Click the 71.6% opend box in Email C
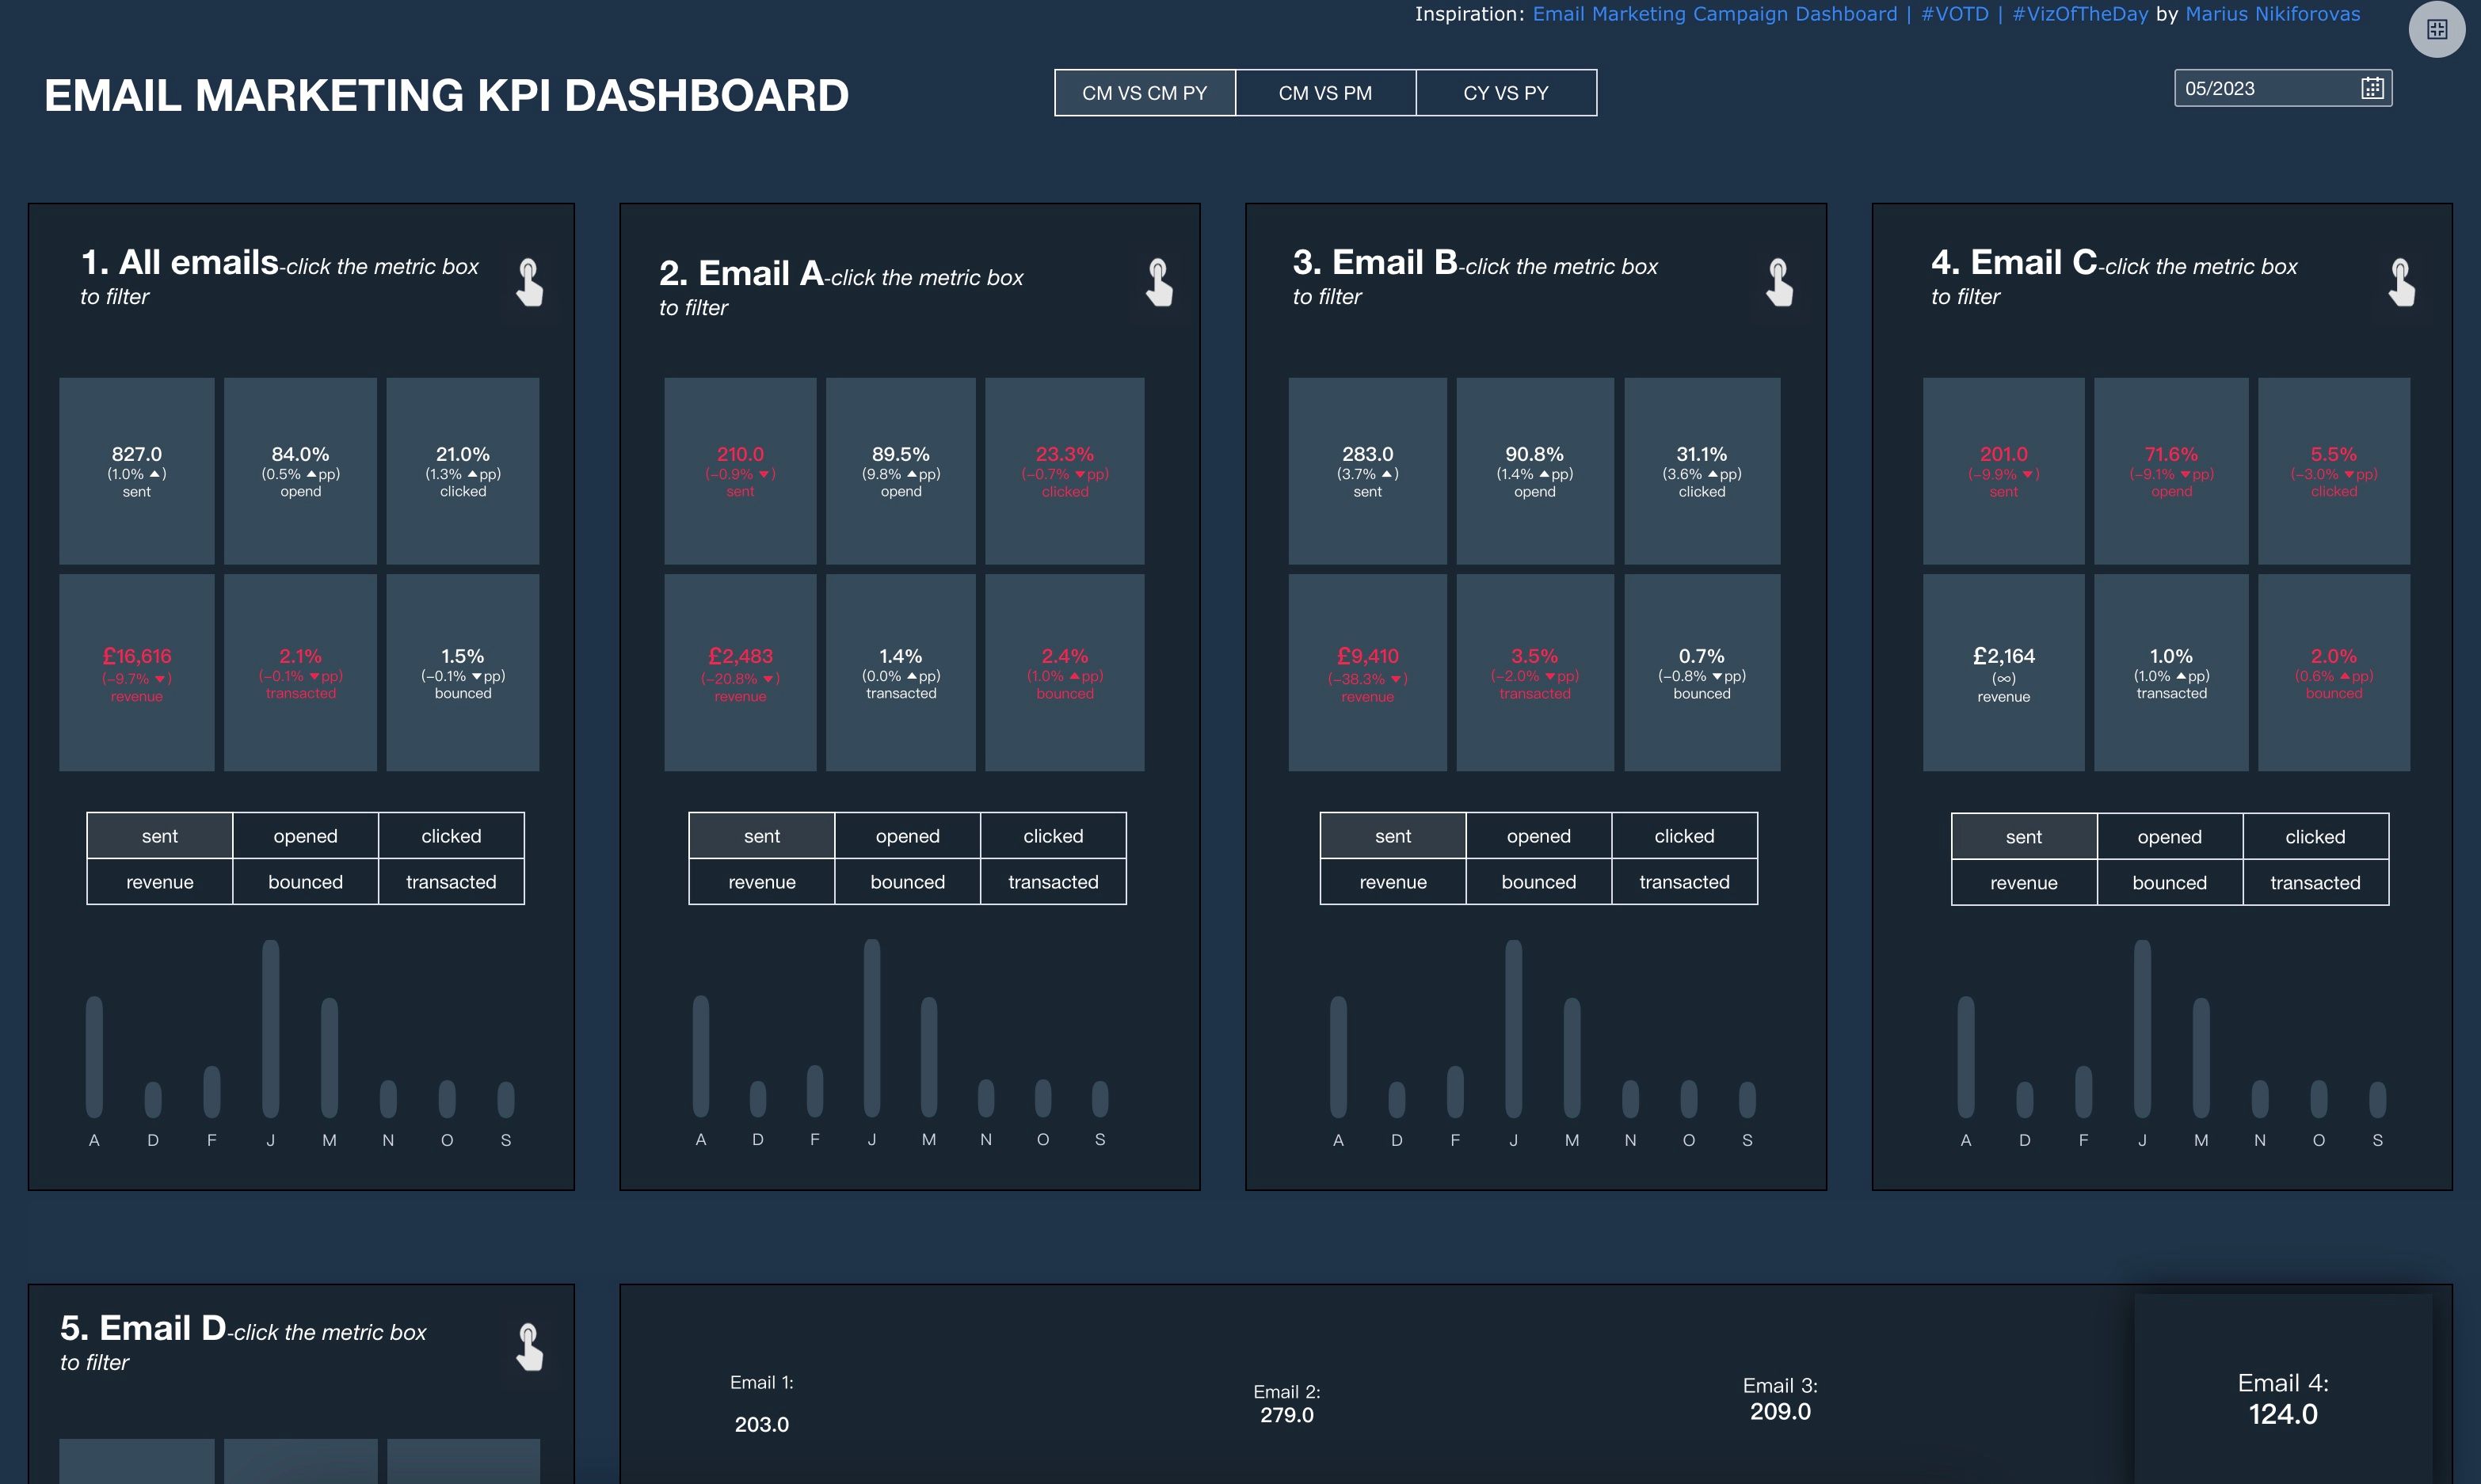The image size is (2481, 1484). click(2171, 471)
